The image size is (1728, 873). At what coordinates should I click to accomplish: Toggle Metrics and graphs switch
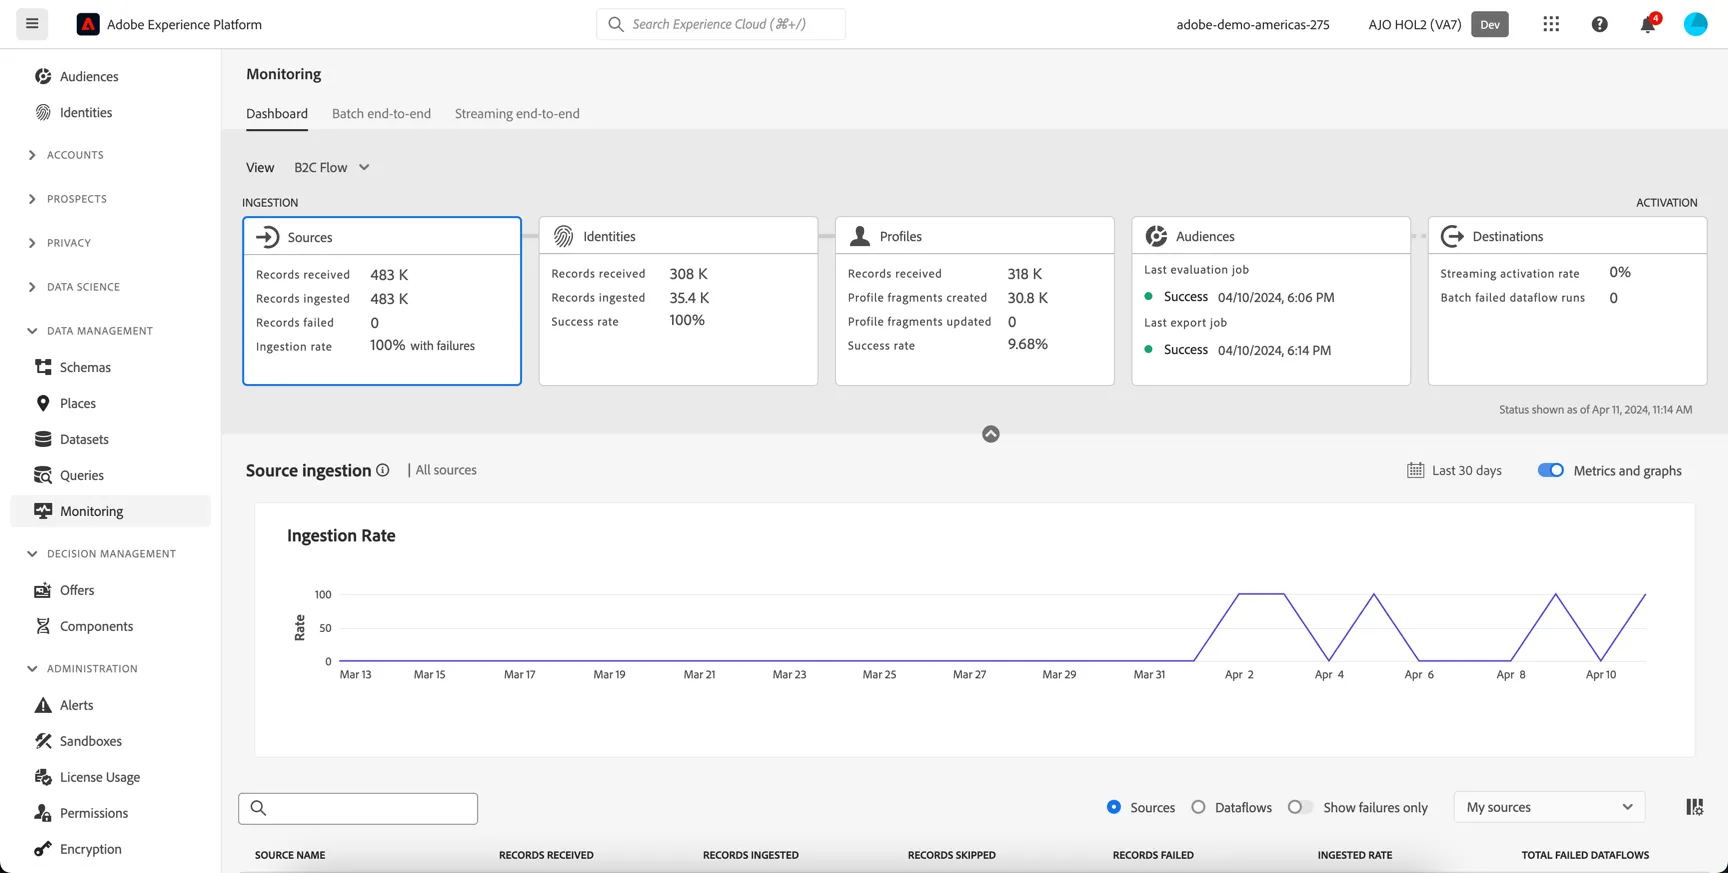tap(1551, 470)
